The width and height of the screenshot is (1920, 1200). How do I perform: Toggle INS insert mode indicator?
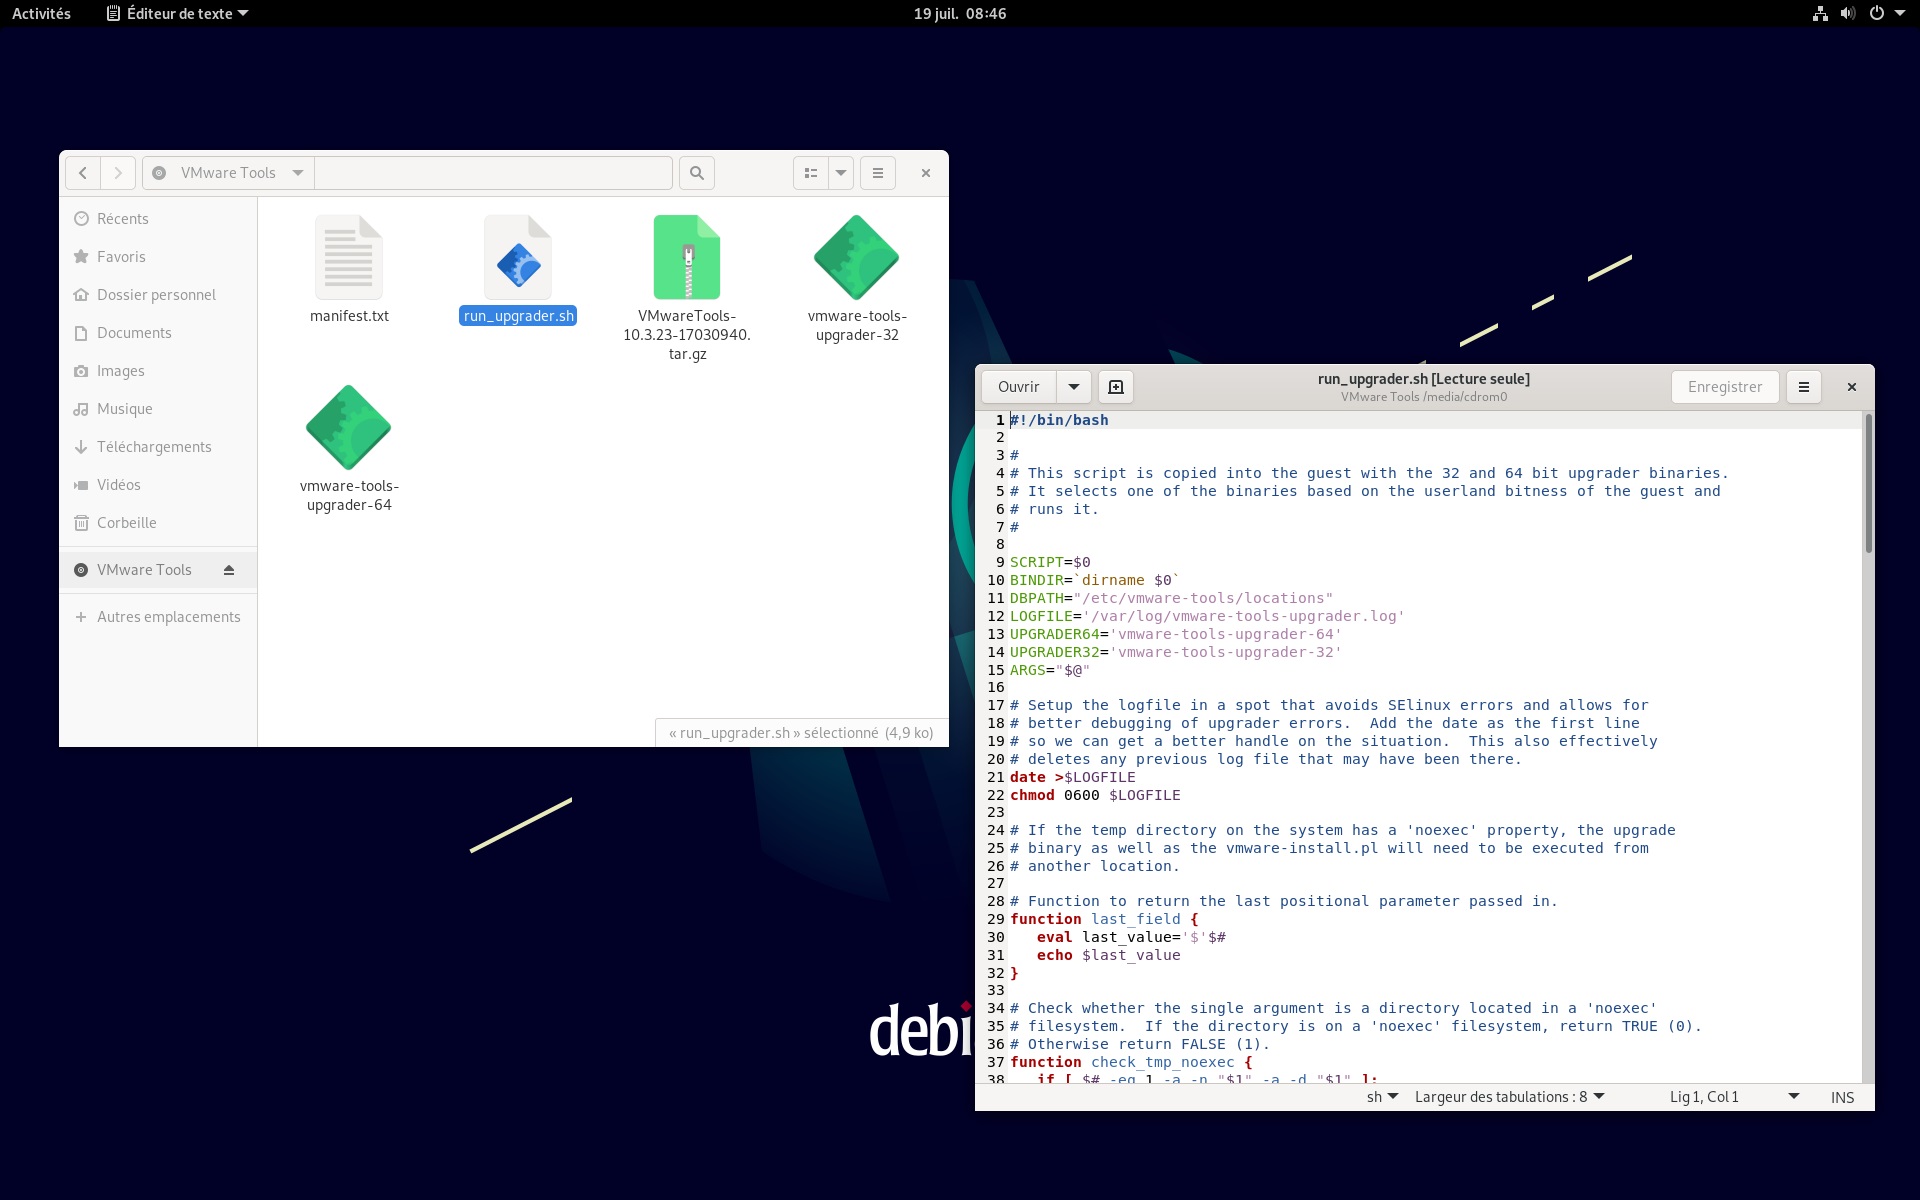click(1842, 1097)
